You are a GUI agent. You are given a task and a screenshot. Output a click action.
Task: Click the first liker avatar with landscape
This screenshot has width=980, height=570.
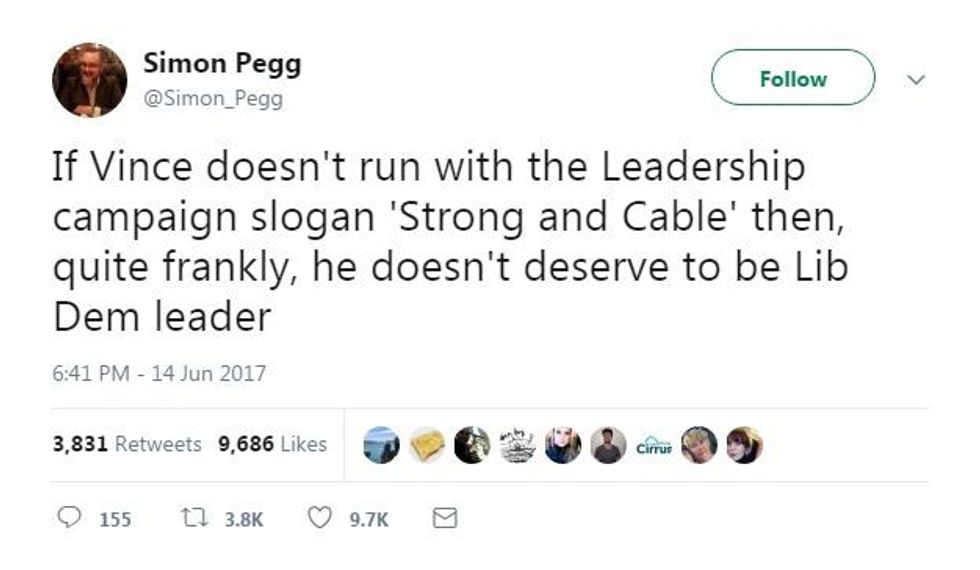[381, 445]
